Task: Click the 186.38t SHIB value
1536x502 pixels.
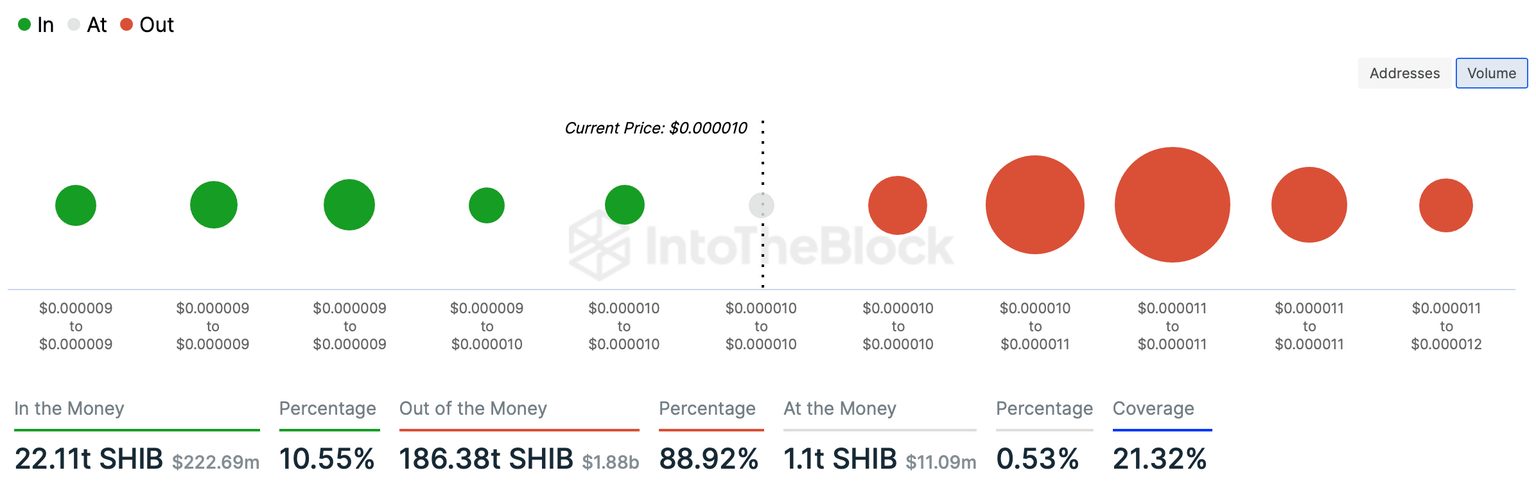Action: pos(485,459)
